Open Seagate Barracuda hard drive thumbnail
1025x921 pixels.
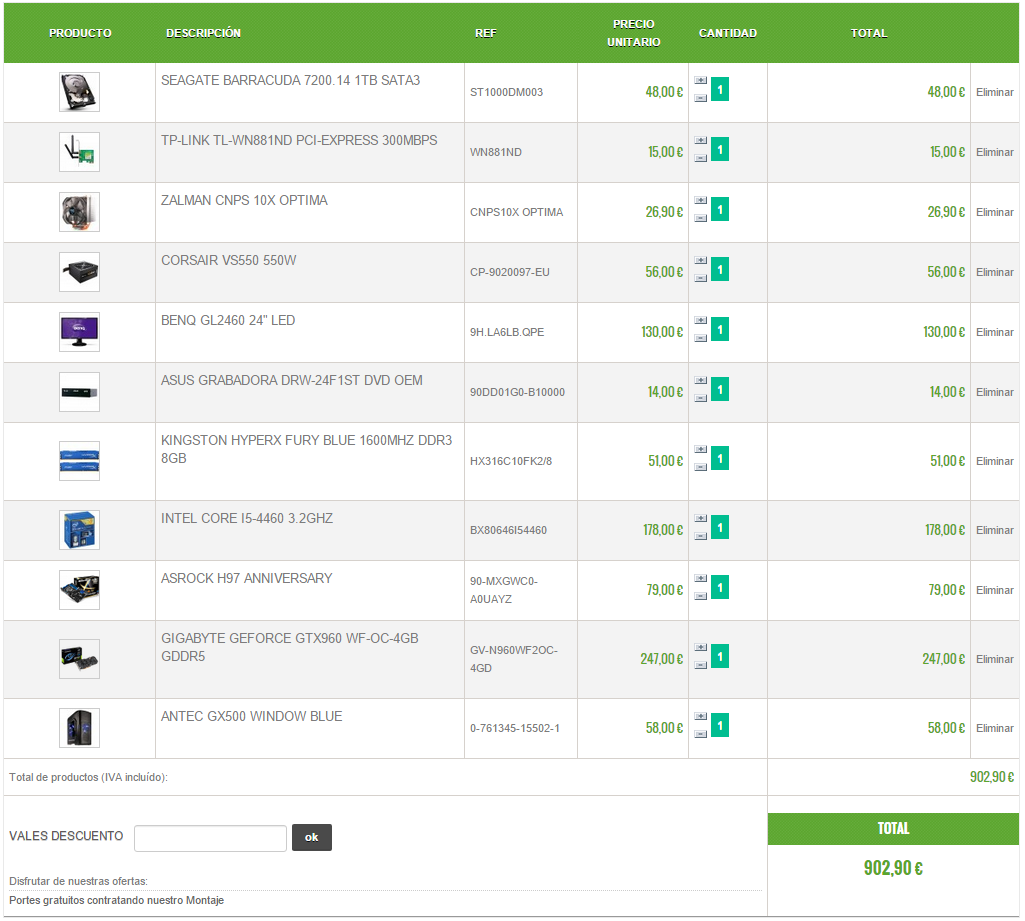[x=79, y=92]
